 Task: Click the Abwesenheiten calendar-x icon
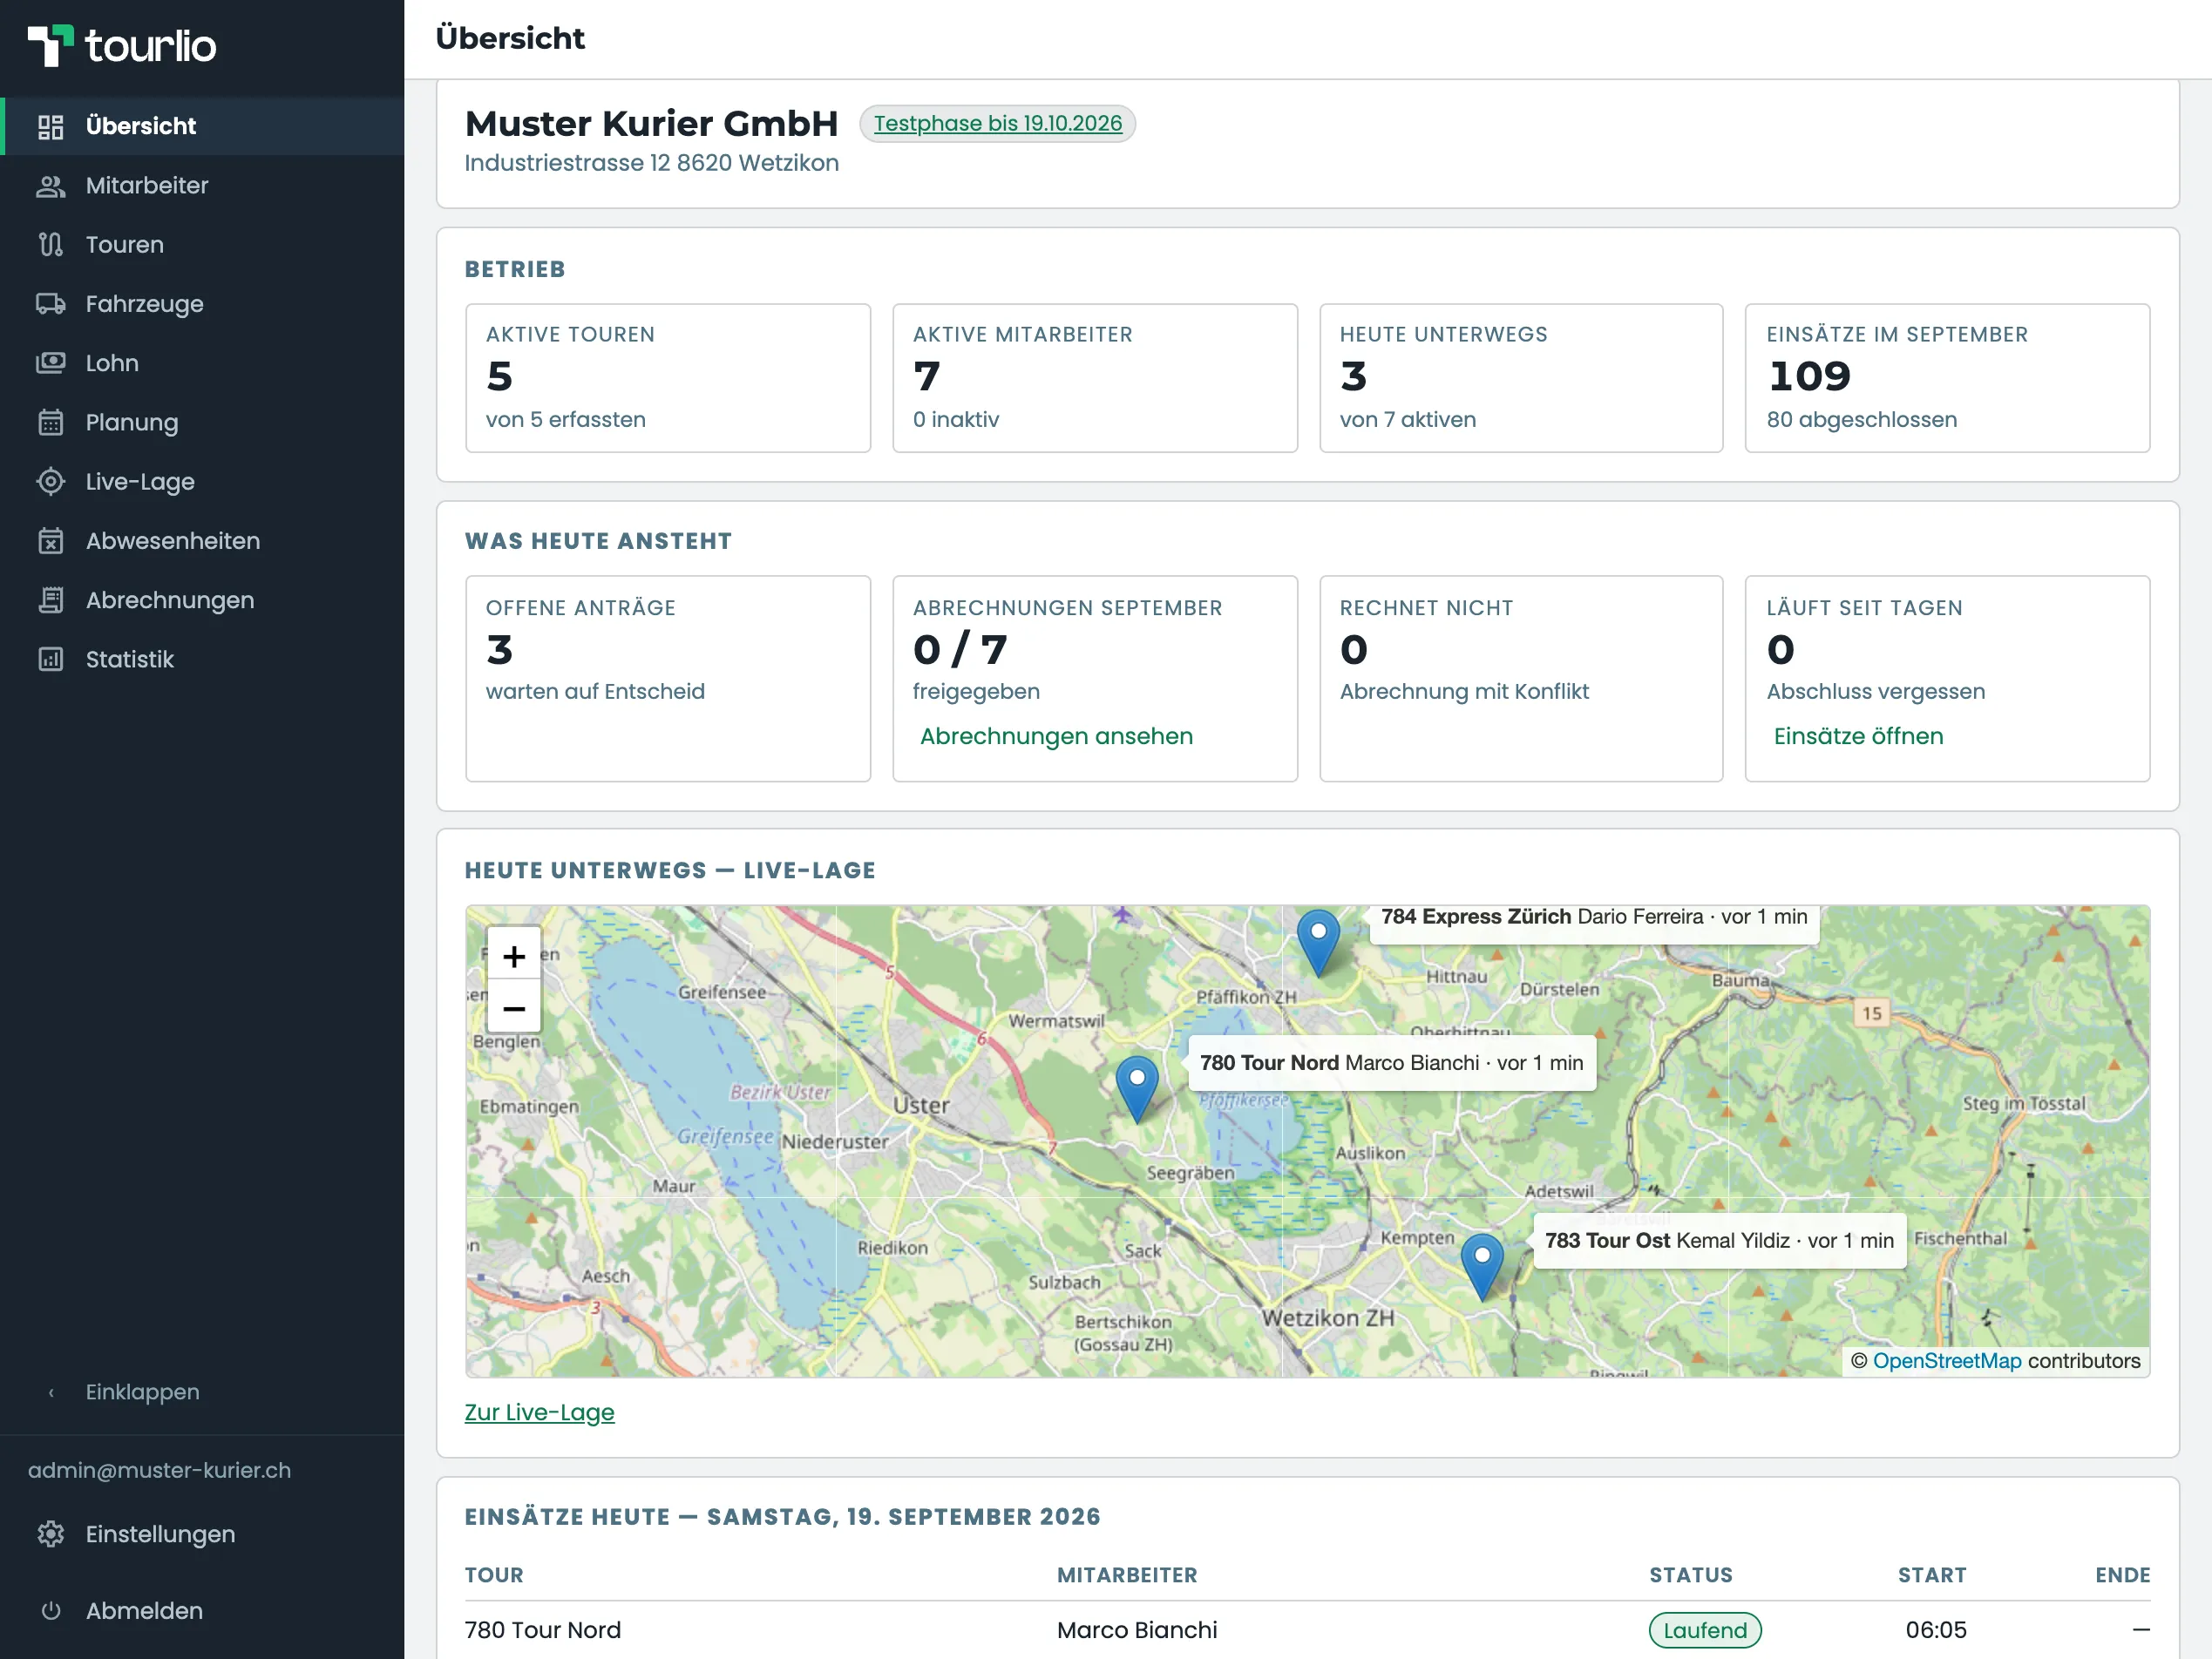(x=50, y=541)
